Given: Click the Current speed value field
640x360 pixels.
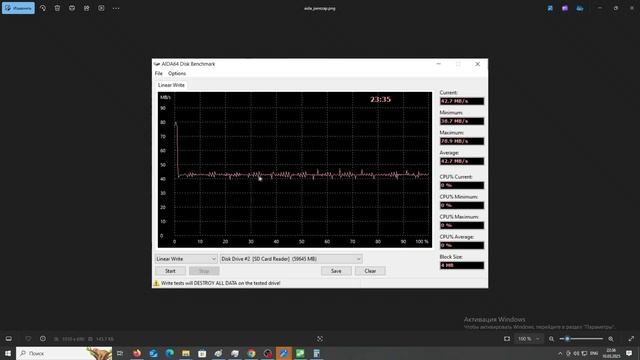Looking at the screenshot, I should [x=462, y=101].
